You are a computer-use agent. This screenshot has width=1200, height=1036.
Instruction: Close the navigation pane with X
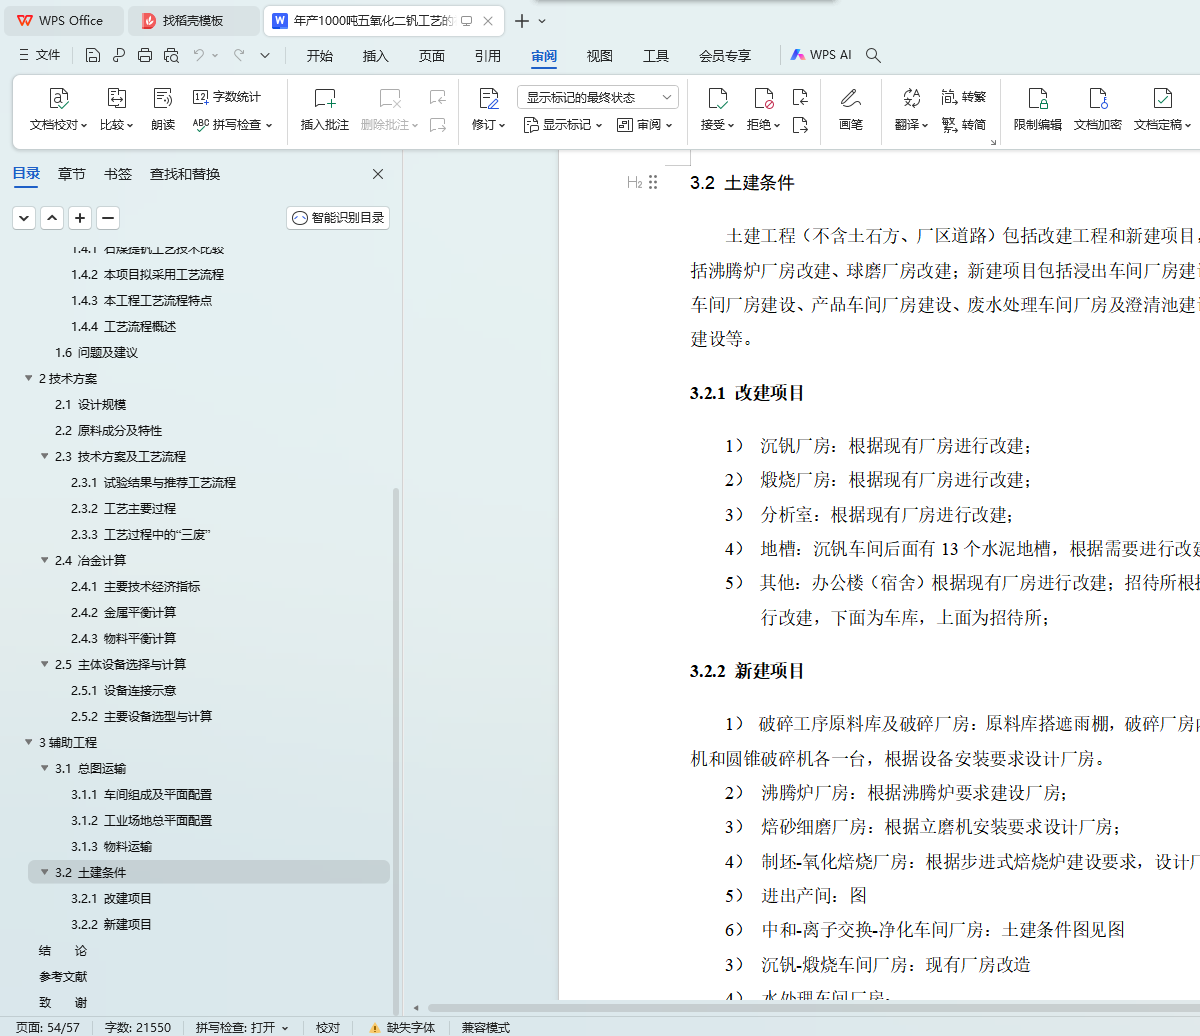[x=378, y=174]
